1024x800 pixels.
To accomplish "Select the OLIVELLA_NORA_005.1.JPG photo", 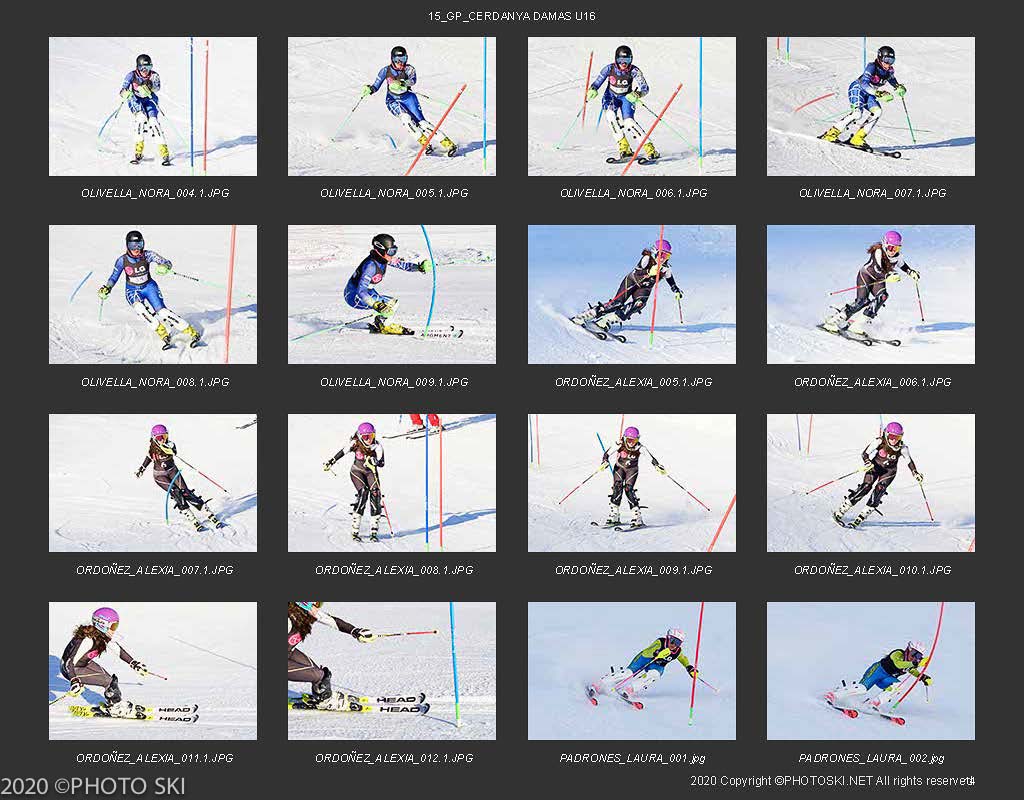I will 392,106.
